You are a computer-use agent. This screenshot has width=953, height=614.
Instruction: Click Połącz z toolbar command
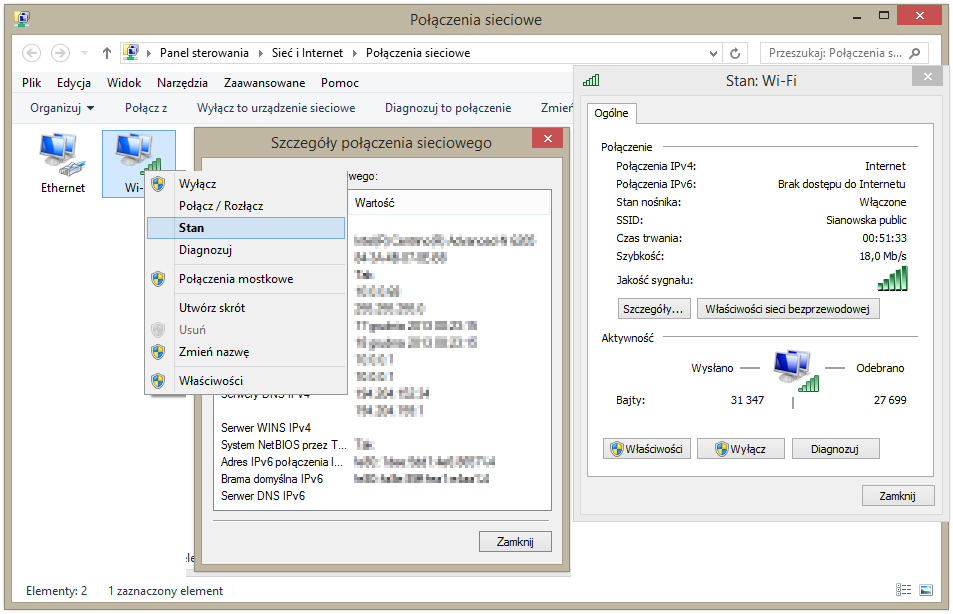coord(146,108)
